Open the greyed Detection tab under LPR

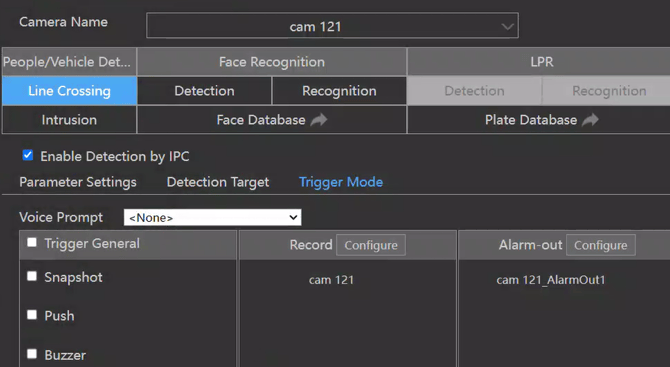tap(474, 91)
